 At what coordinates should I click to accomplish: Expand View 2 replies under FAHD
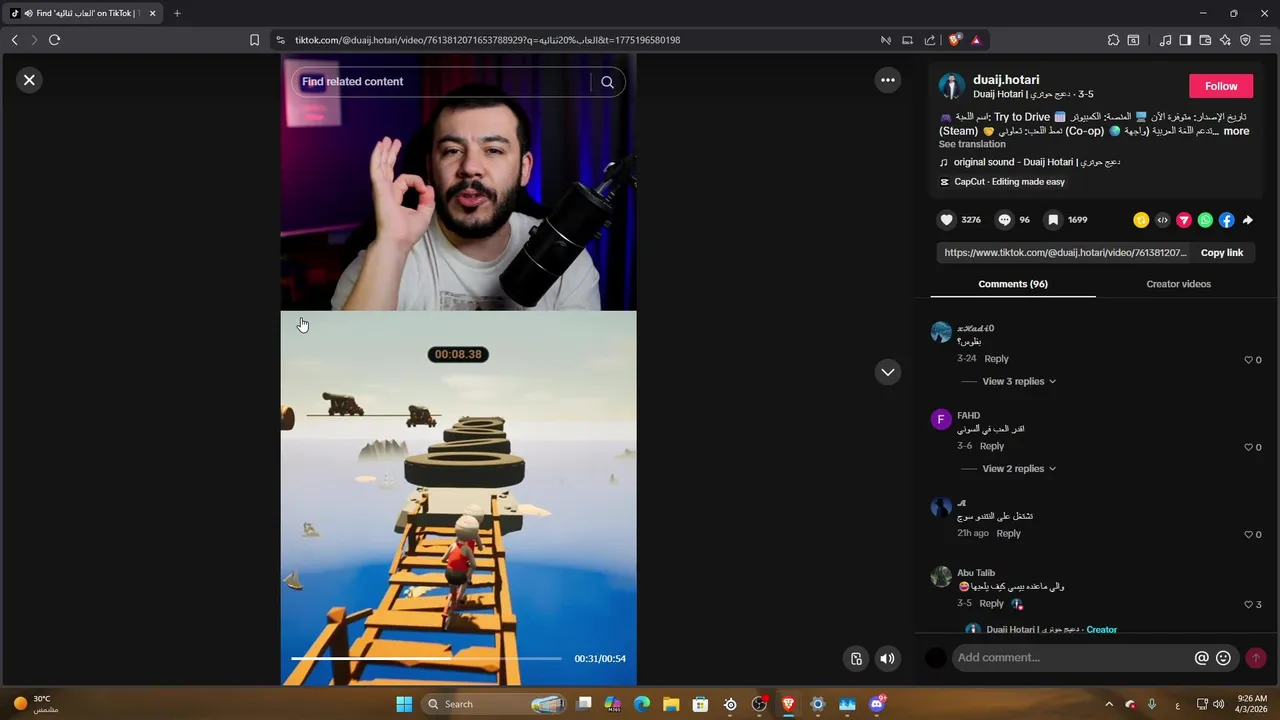[1019, 469]
